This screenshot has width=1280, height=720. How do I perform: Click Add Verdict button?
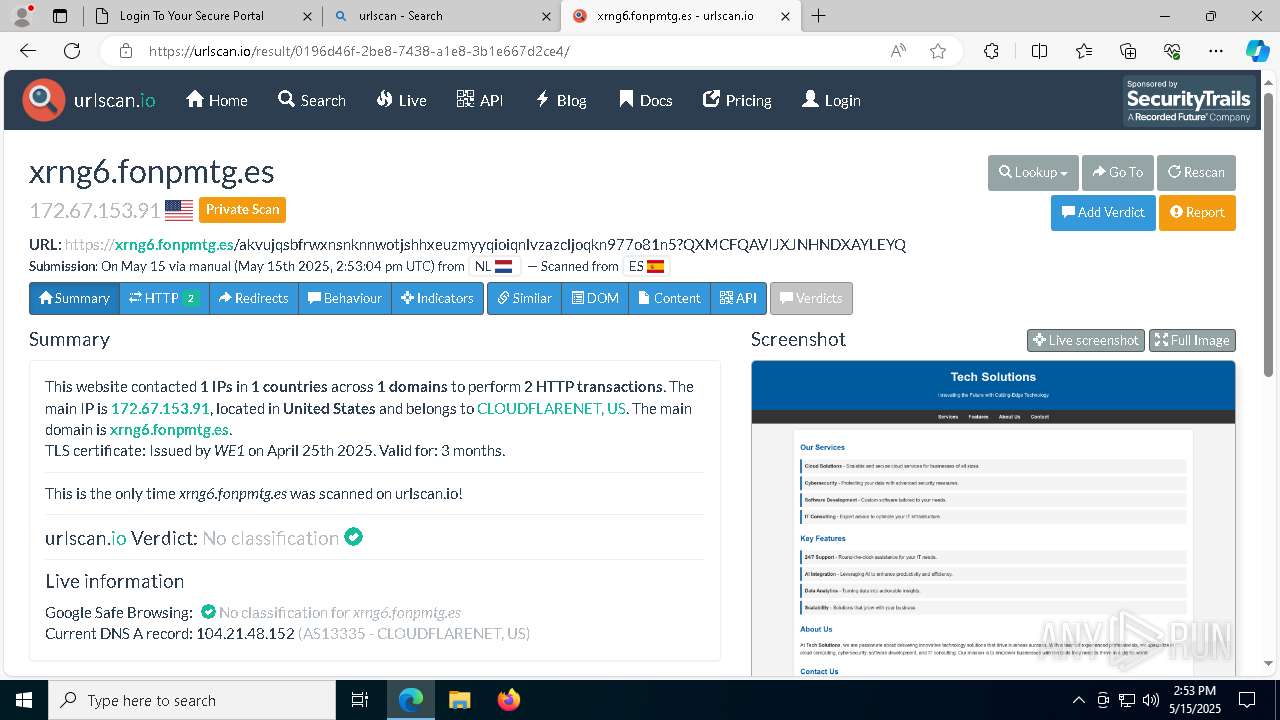1103,212
